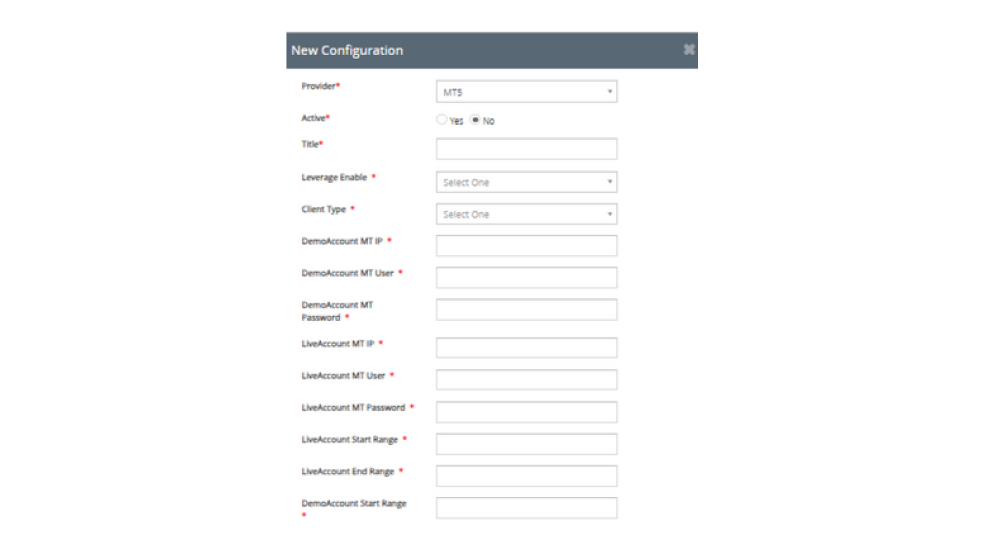The image size is (984, 548).
Task: Focus the DemoAccount Start Range field
Action: tap(526, 508)
